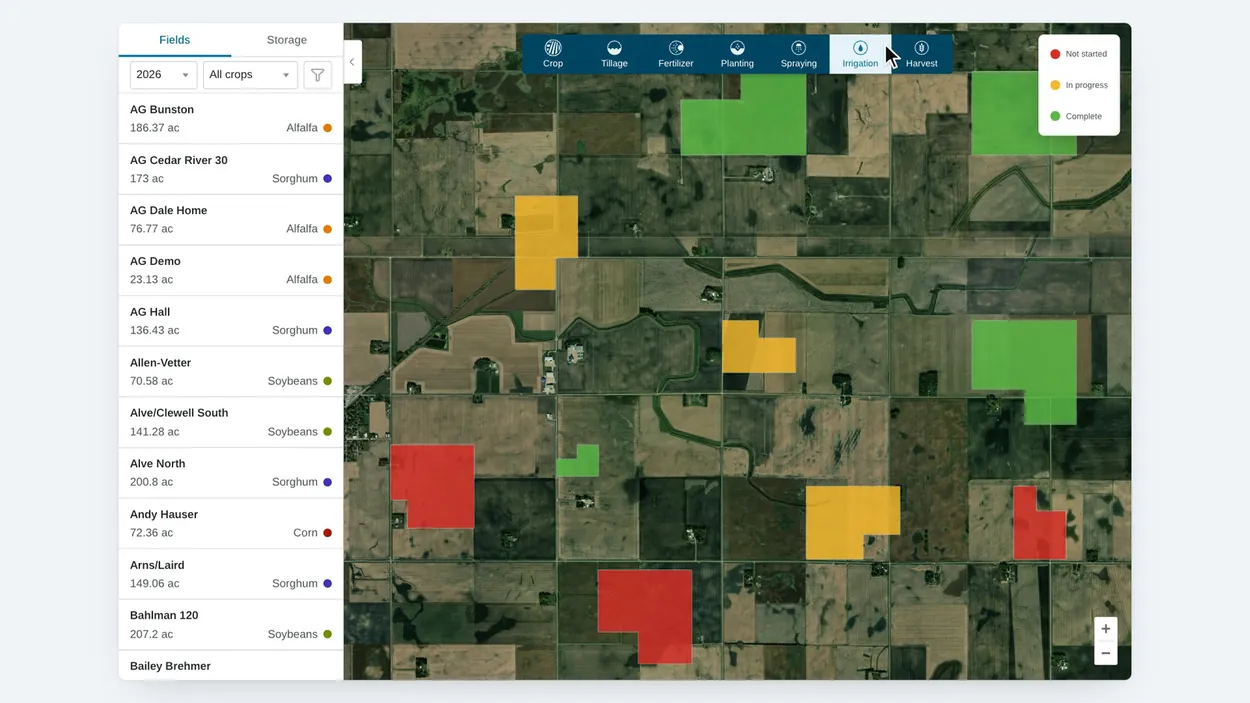
Task: Zoom in on the map
Action: (x=1105, y=629)
